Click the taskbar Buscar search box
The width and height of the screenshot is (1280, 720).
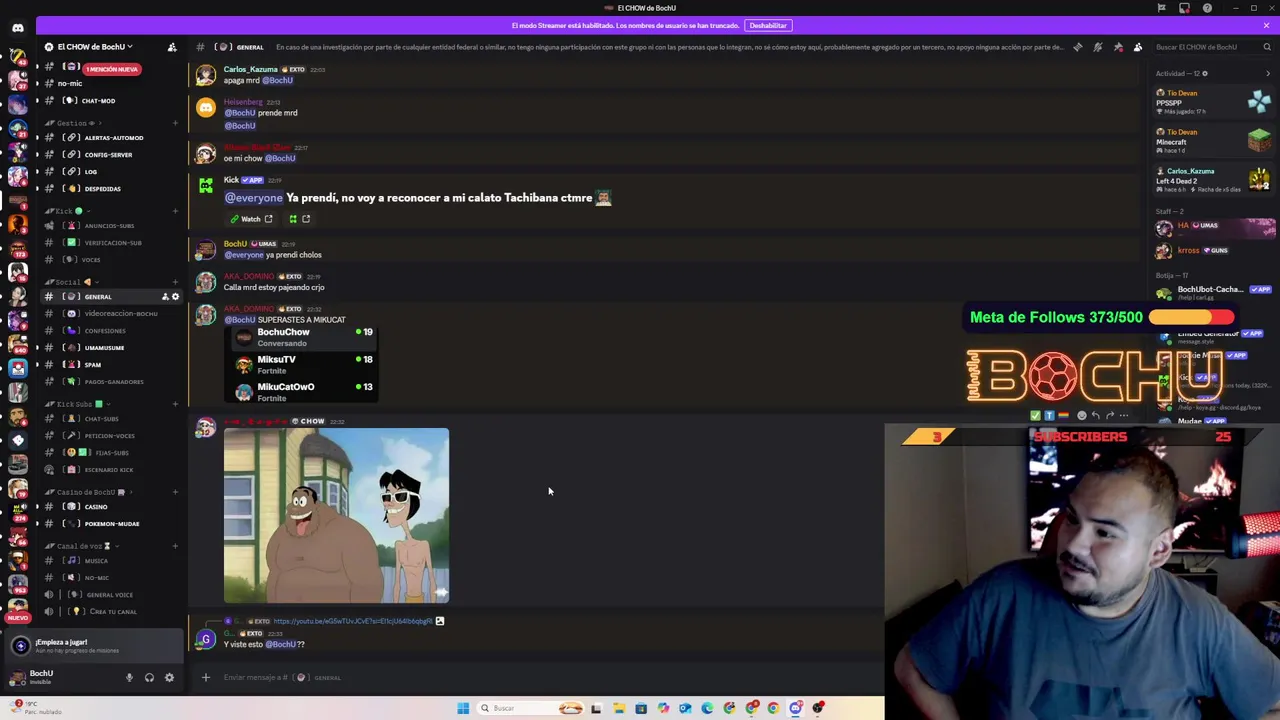[532, 708]
